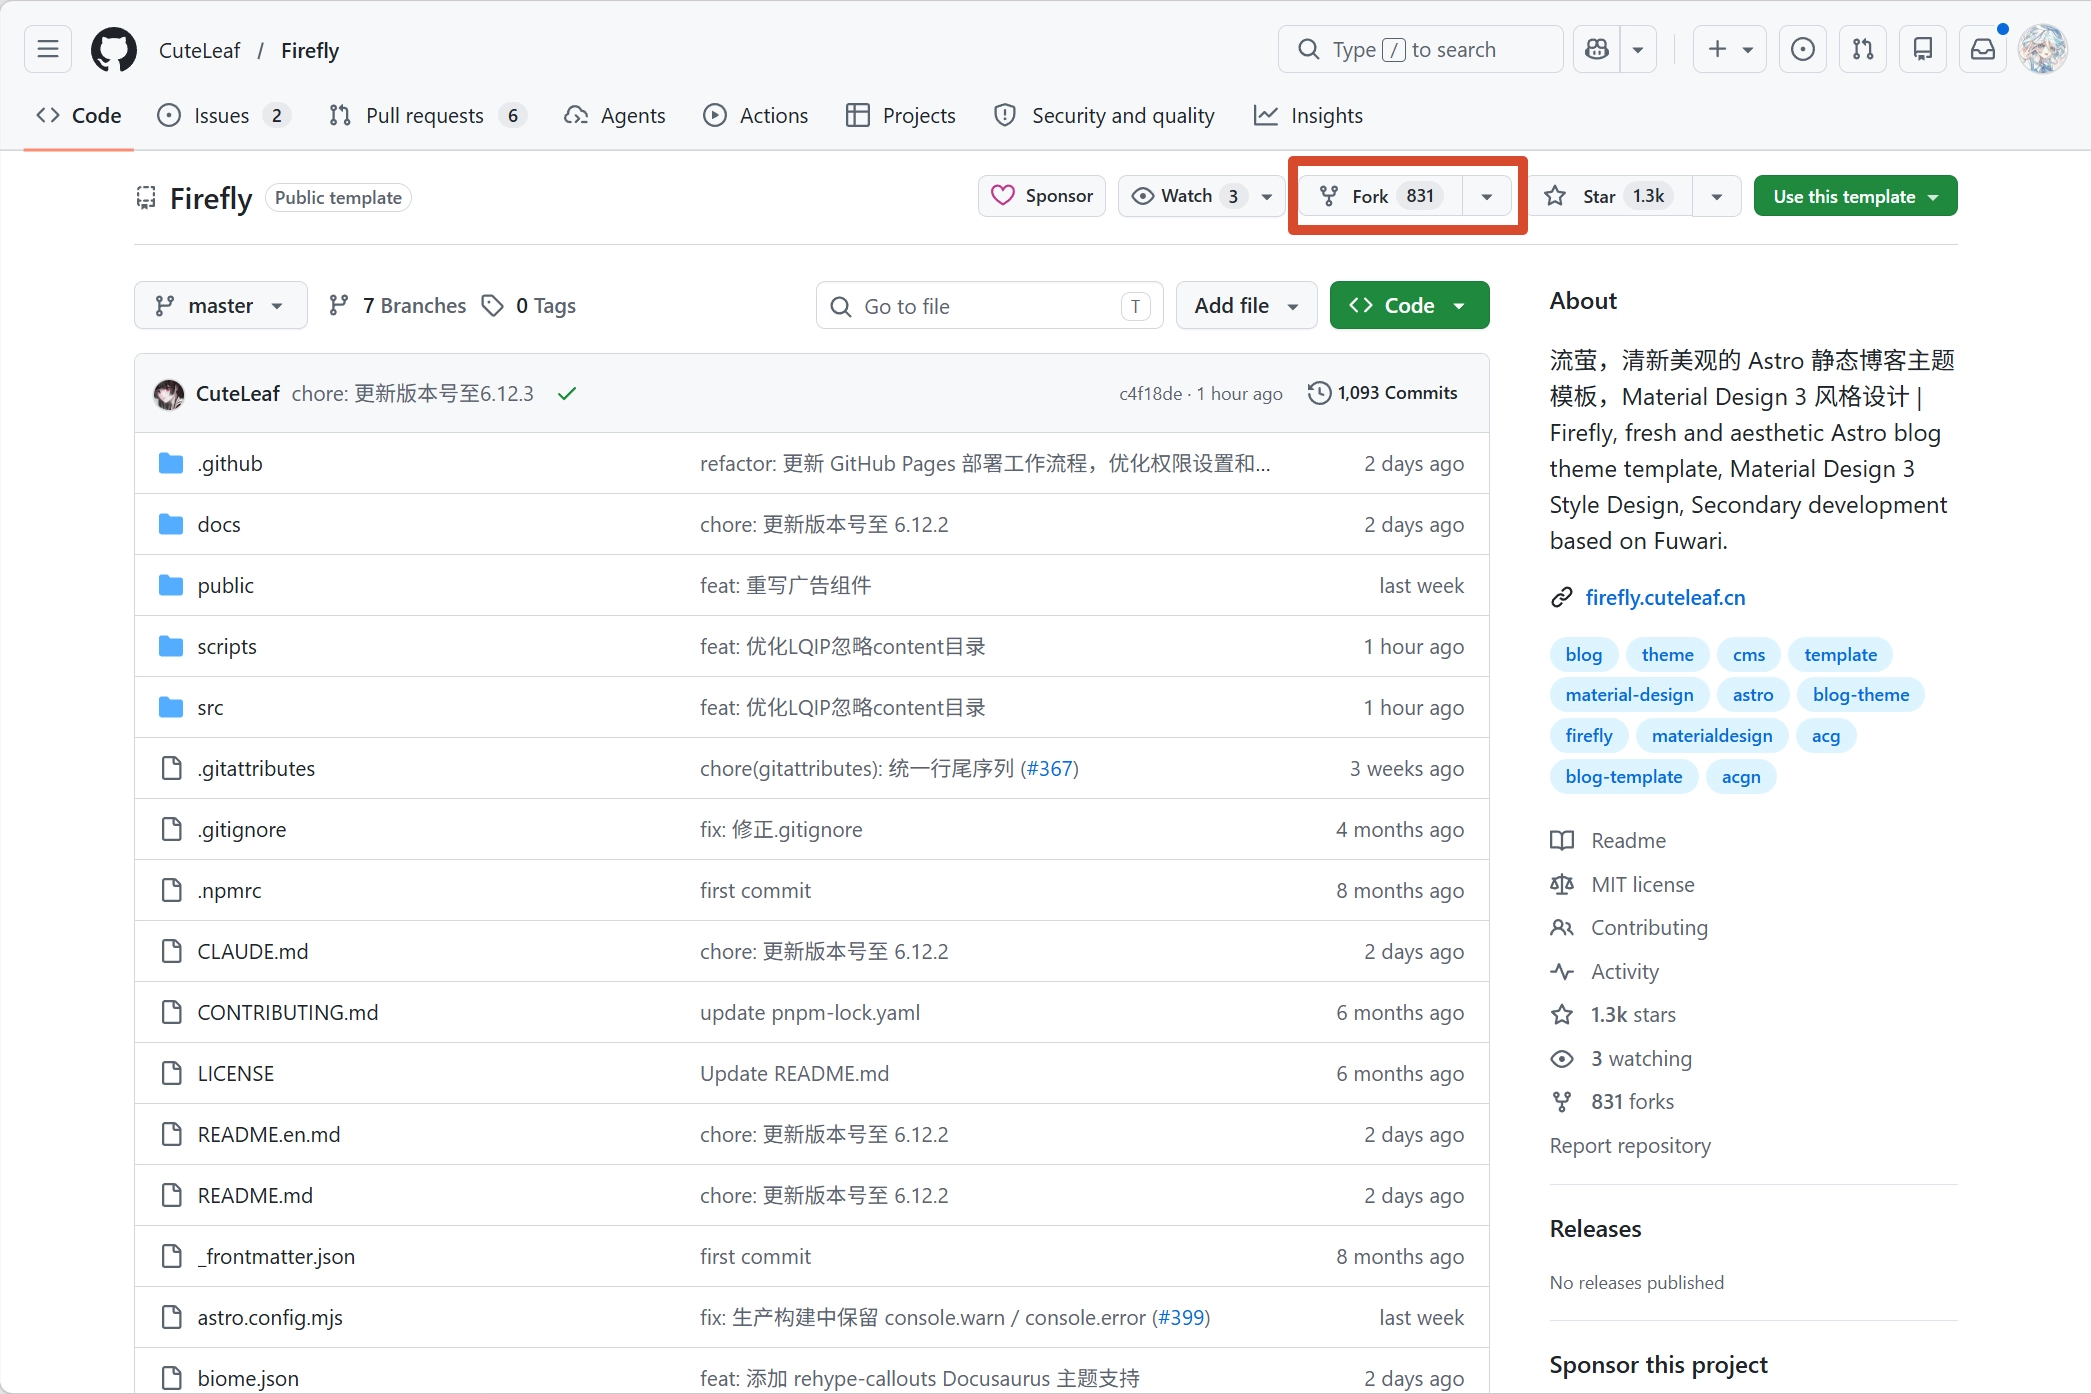This screenshot has width=2091, height=1394.
Task: Click the book icon next to Readme
Action: click(1562, 840)
